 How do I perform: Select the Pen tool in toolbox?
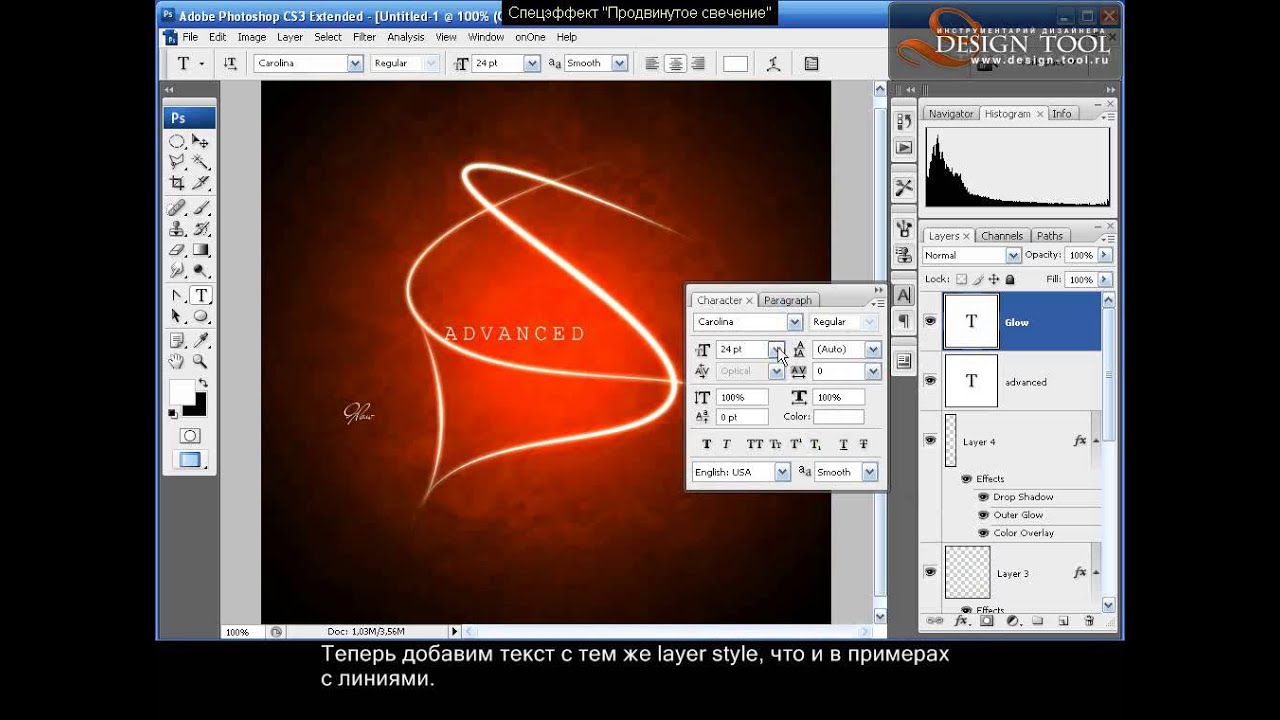point(177,295)
